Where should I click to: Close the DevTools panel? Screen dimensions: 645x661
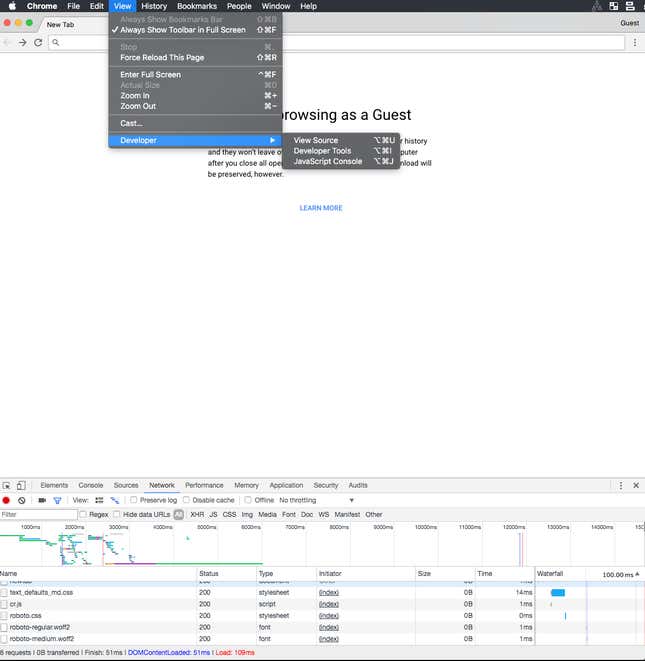[636, 485]
